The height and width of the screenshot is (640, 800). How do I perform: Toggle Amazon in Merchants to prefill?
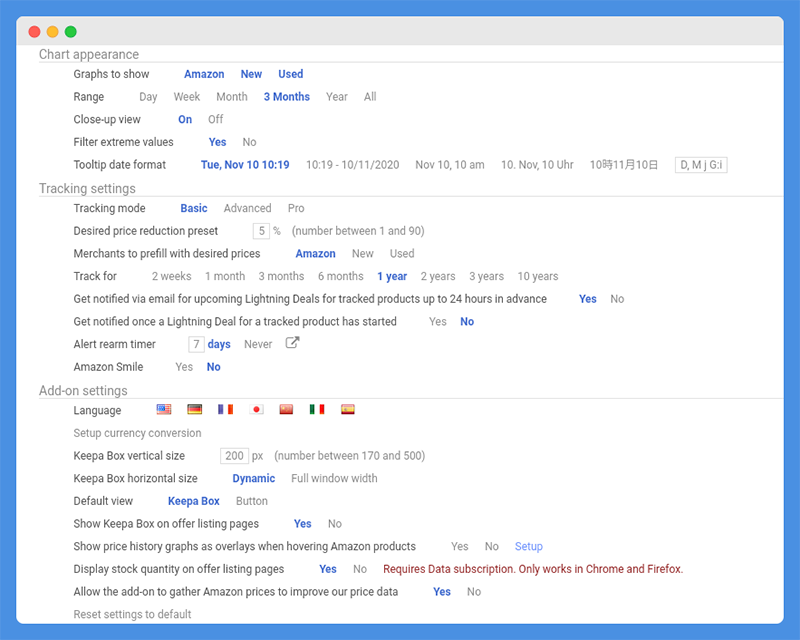(315, 254)
